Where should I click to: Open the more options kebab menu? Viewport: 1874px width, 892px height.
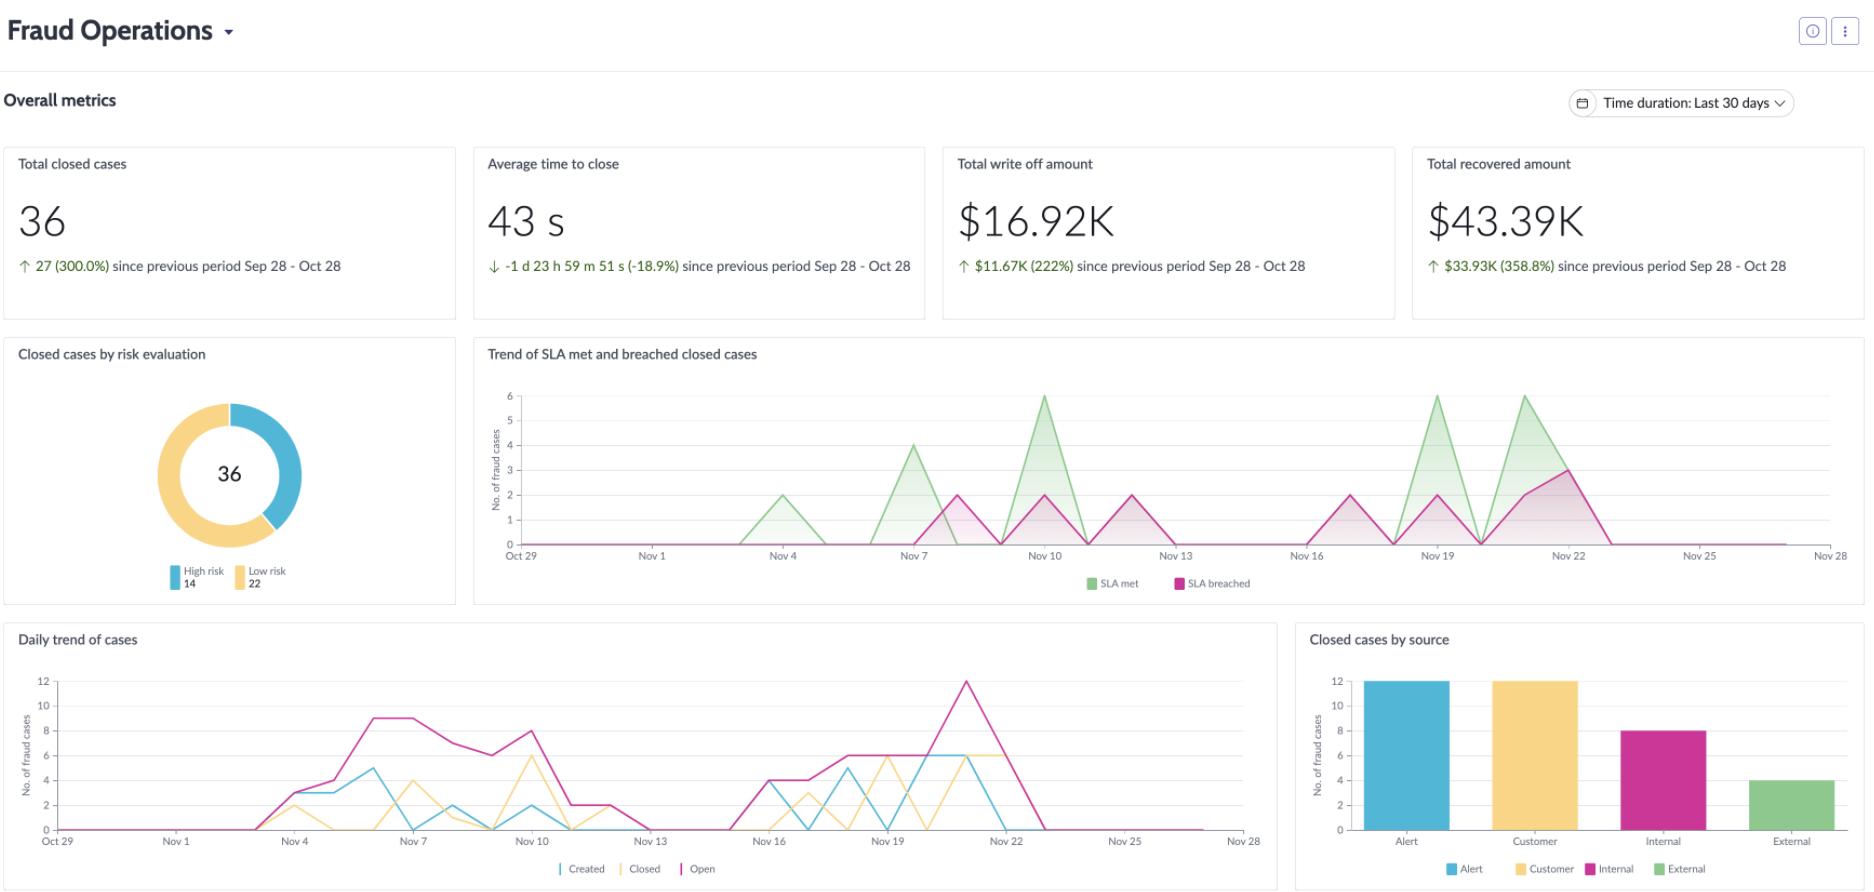pos(1845,31)
